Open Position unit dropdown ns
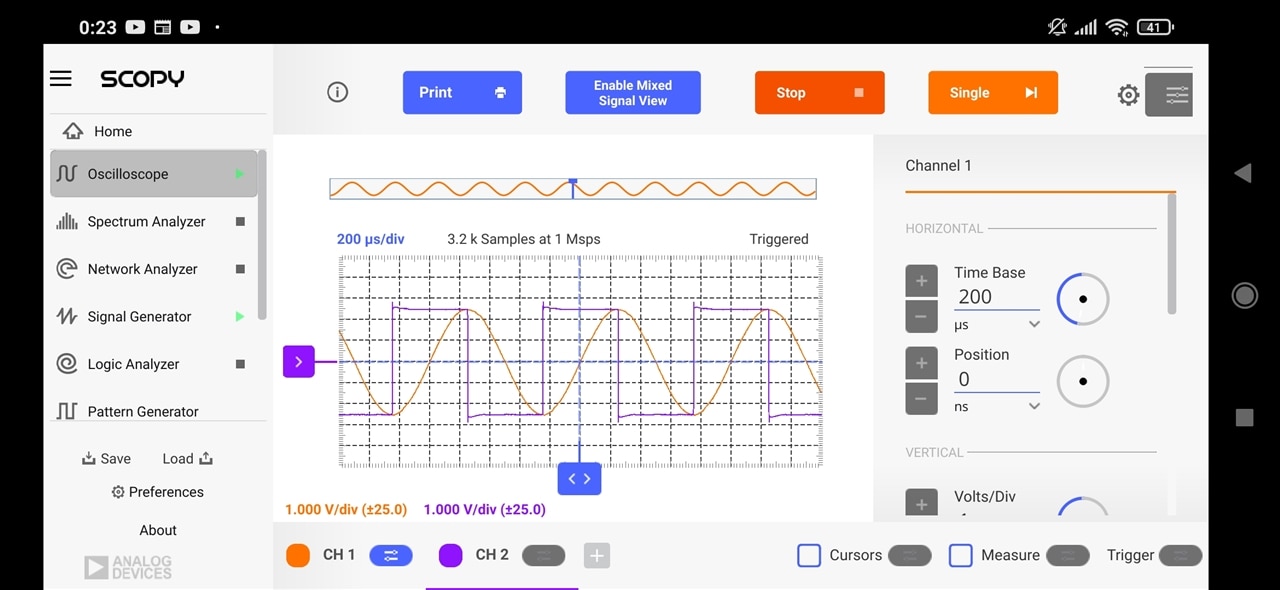This screenshot has width=1280, height=590. pos(996,407)
